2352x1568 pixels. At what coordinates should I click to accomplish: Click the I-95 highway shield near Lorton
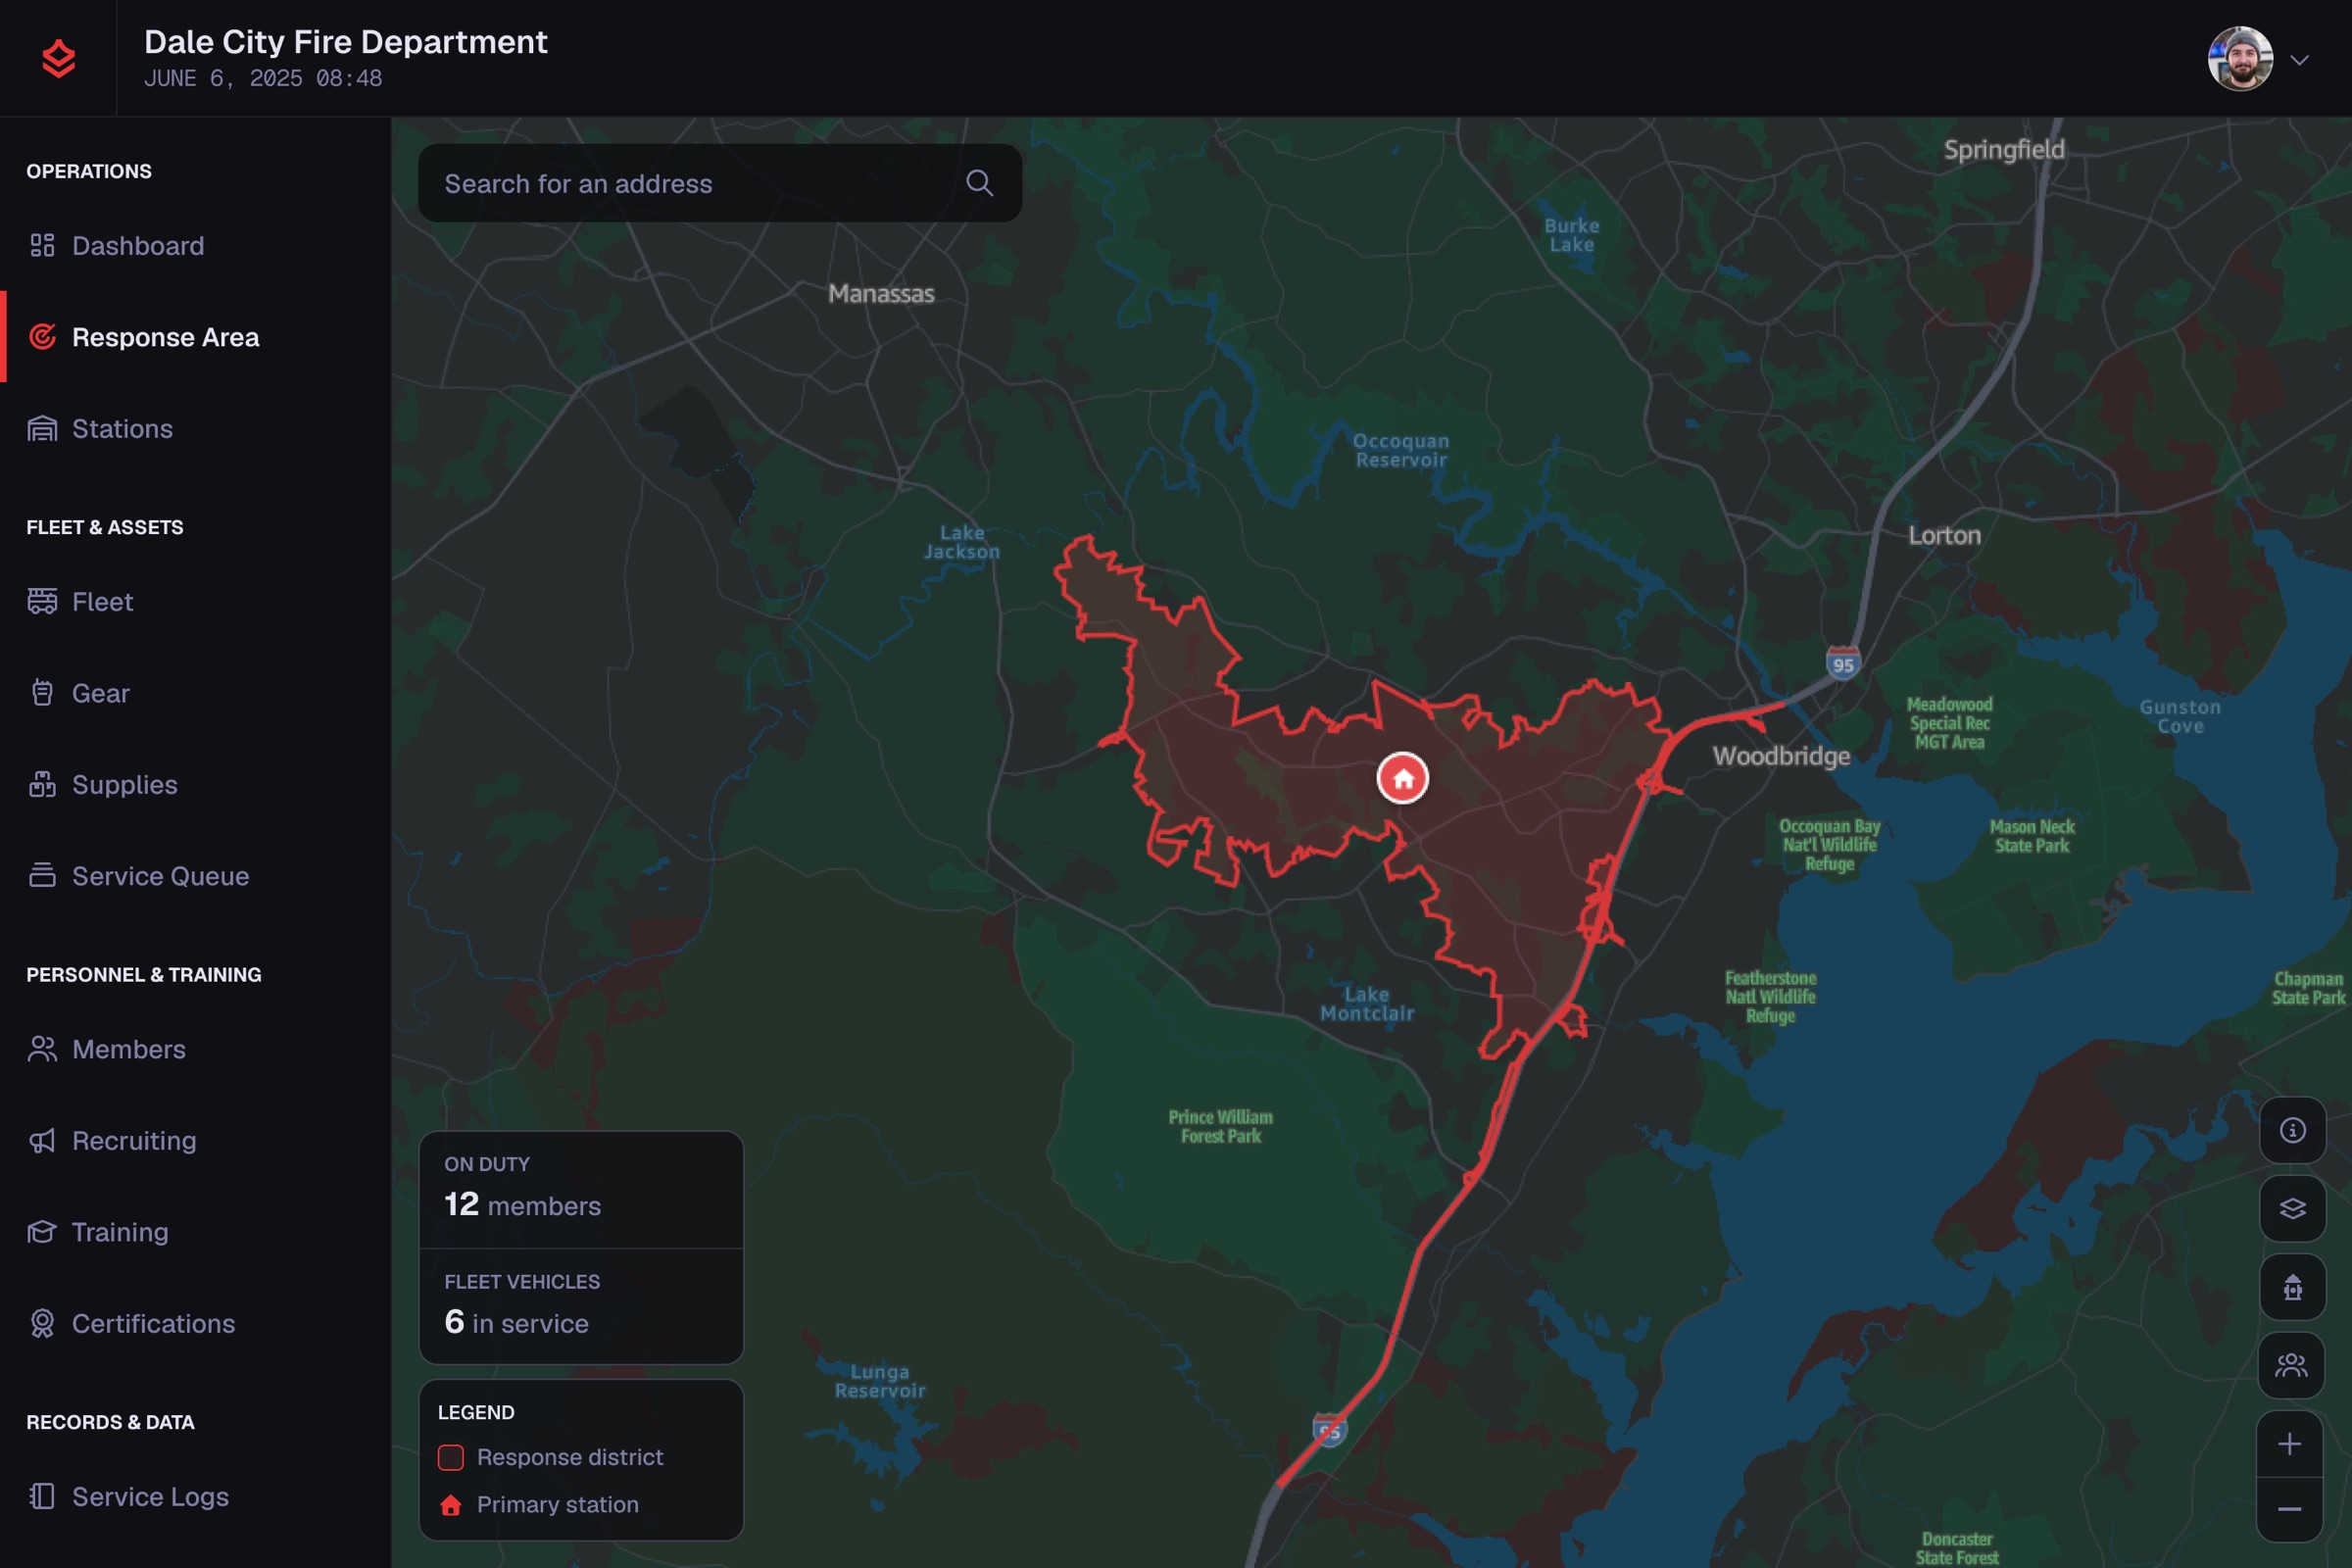click(1843, 663)
